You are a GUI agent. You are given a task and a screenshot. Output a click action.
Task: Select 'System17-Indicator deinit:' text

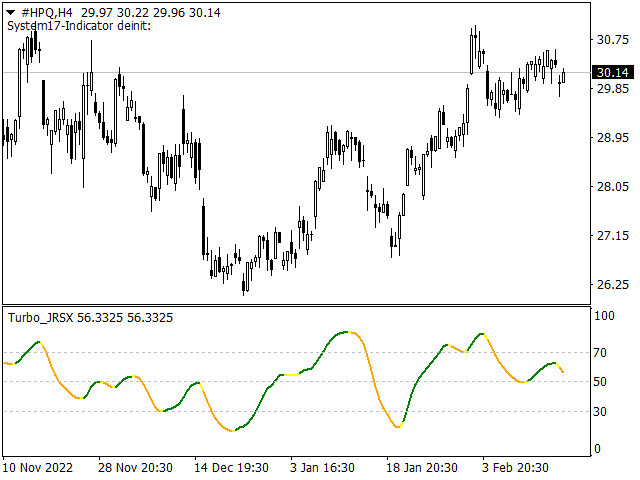[79, 26]
